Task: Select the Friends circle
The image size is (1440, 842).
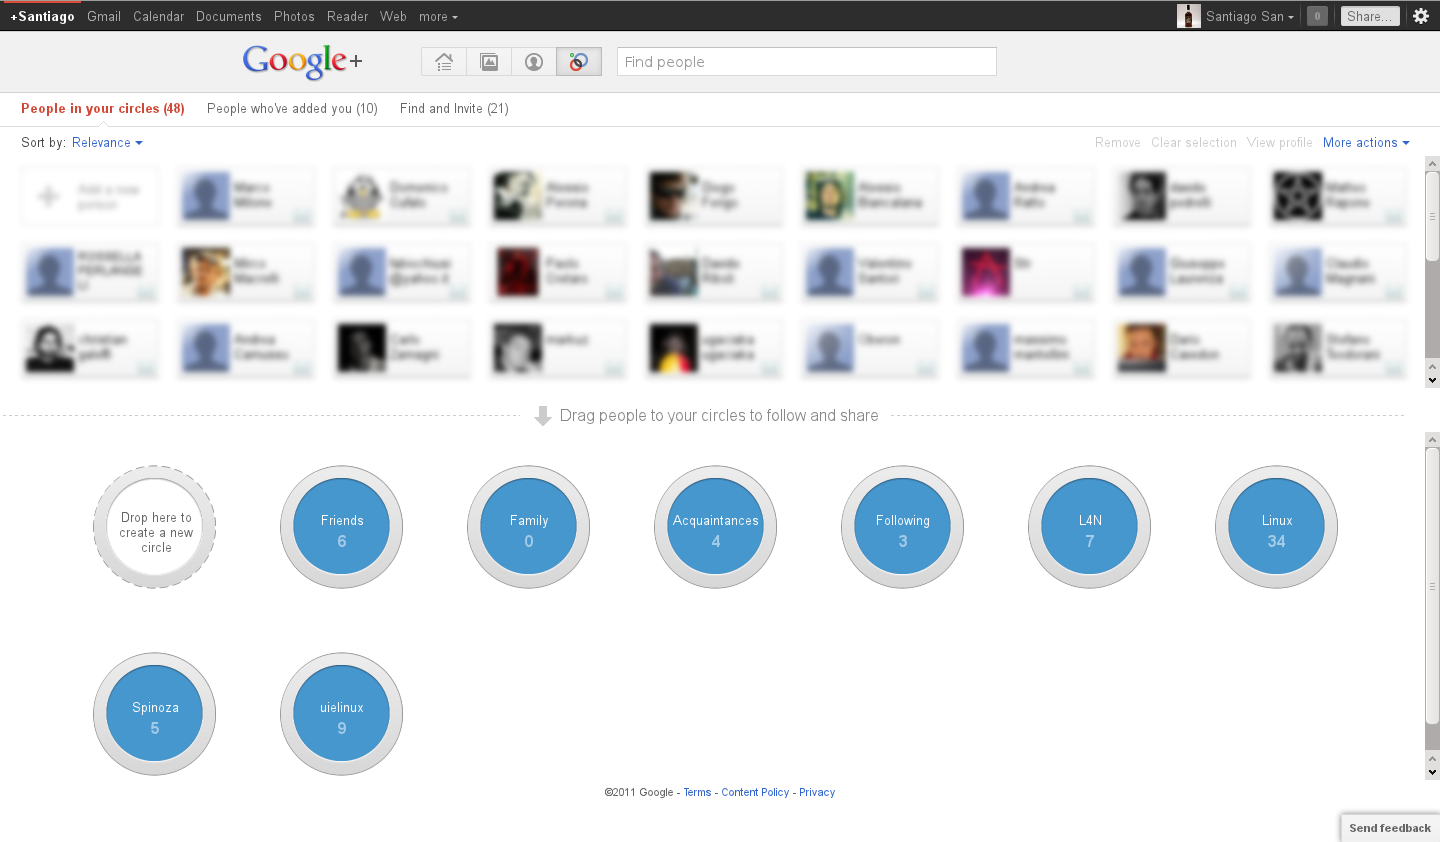Action: 342,527
